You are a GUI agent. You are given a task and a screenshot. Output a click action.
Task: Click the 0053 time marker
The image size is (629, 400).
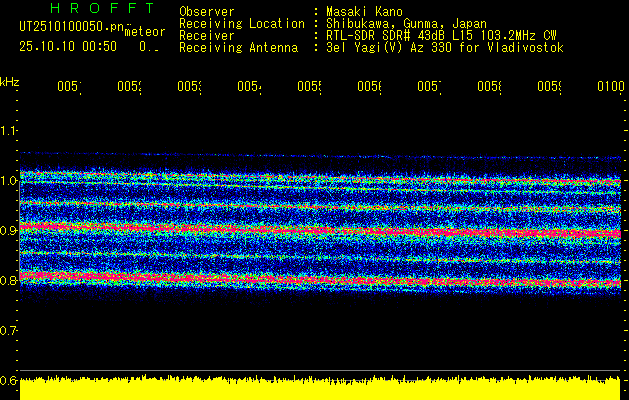pyautogui.click(x=189, y=86)
